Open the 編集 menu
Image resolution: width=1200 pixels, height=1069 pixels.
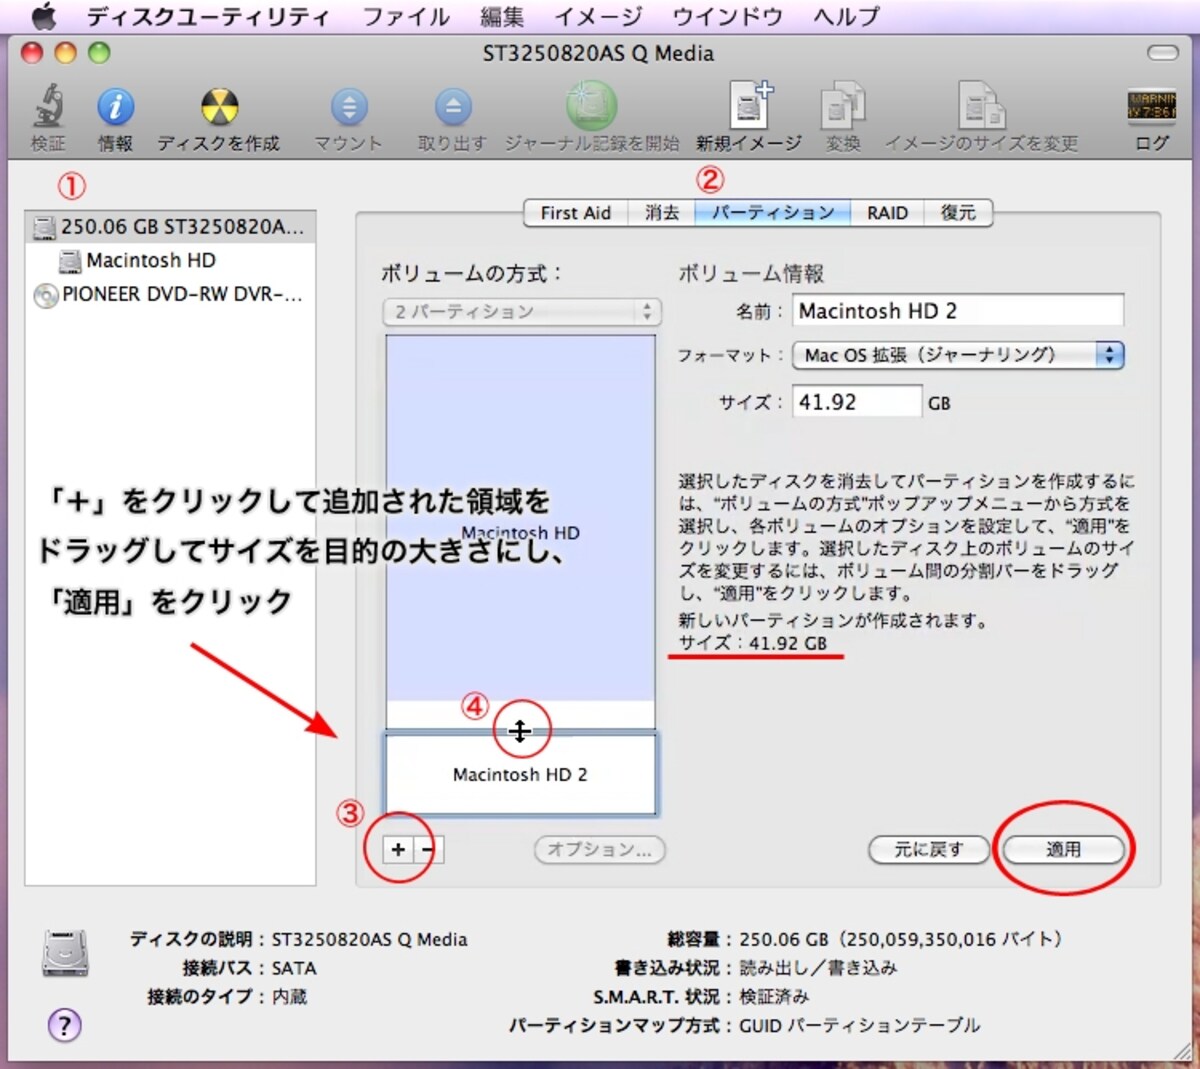(x=502, y=16)
